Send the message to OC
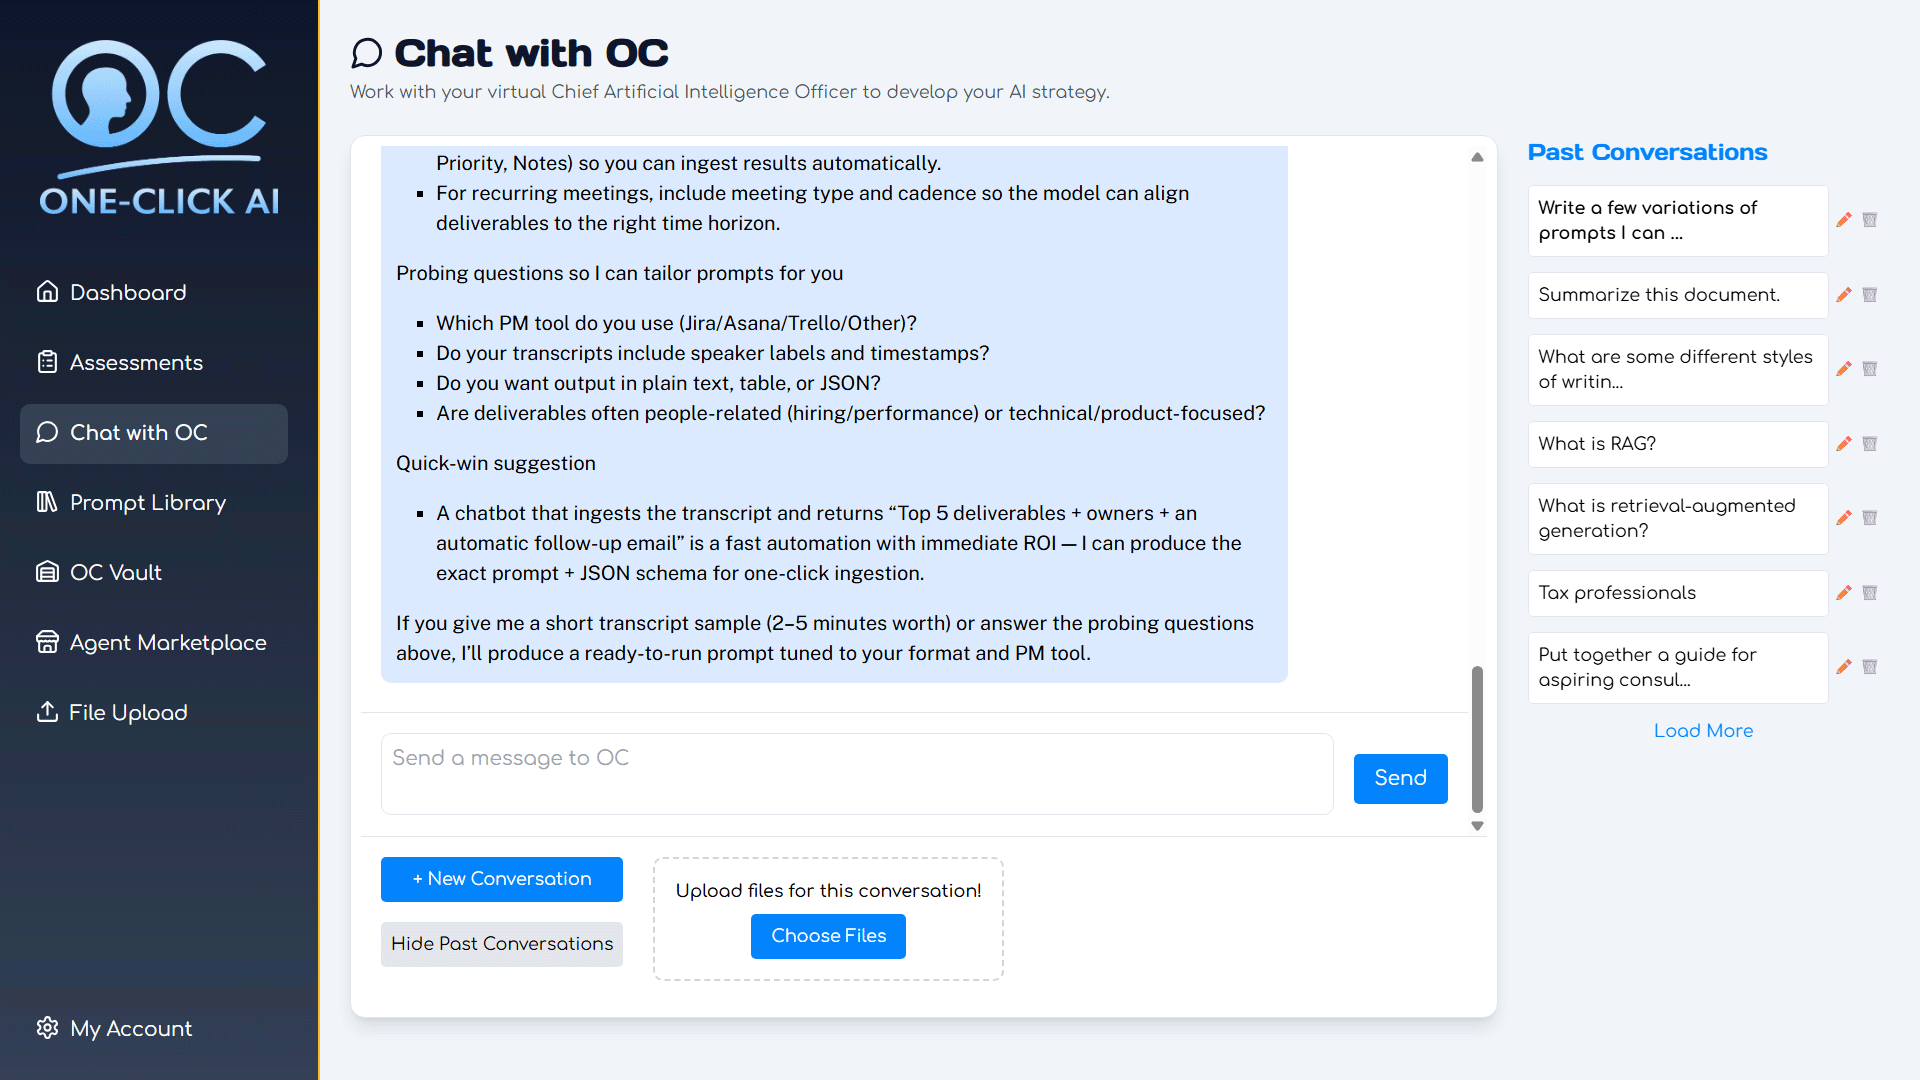 point(1400,778)
